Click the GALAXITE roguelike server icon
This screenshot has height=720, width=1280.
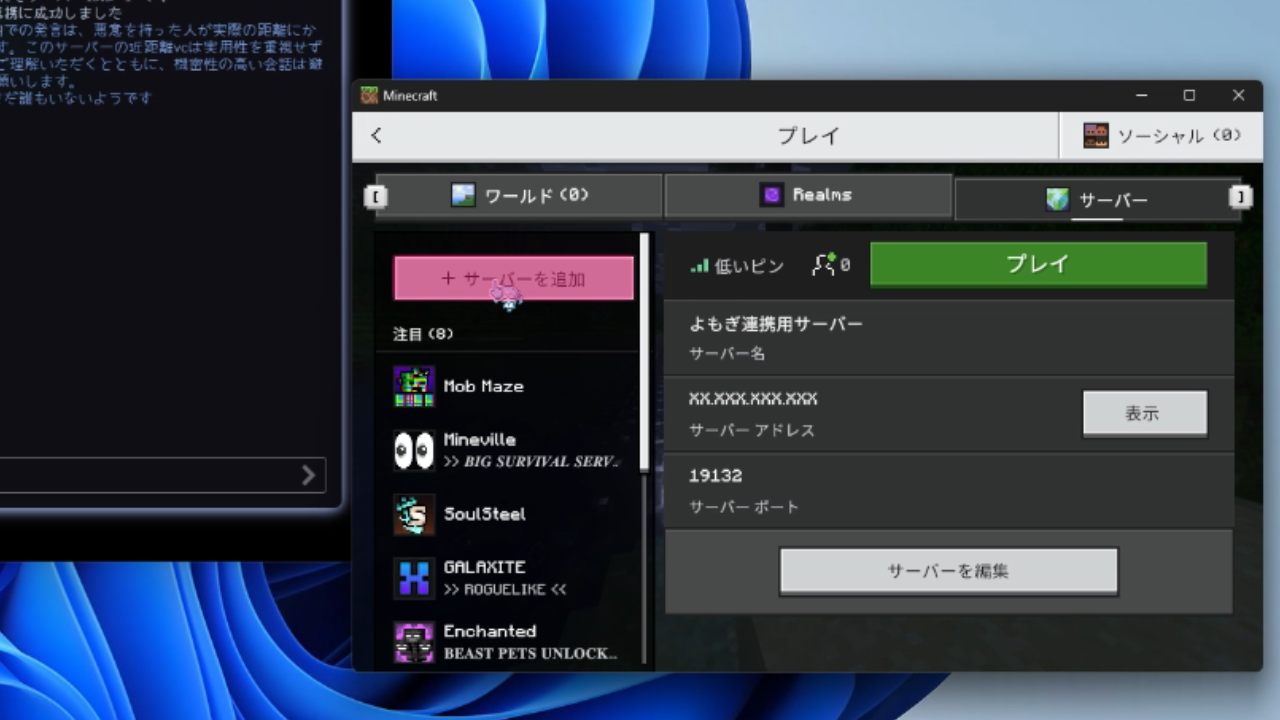click(x=412, y=578)
